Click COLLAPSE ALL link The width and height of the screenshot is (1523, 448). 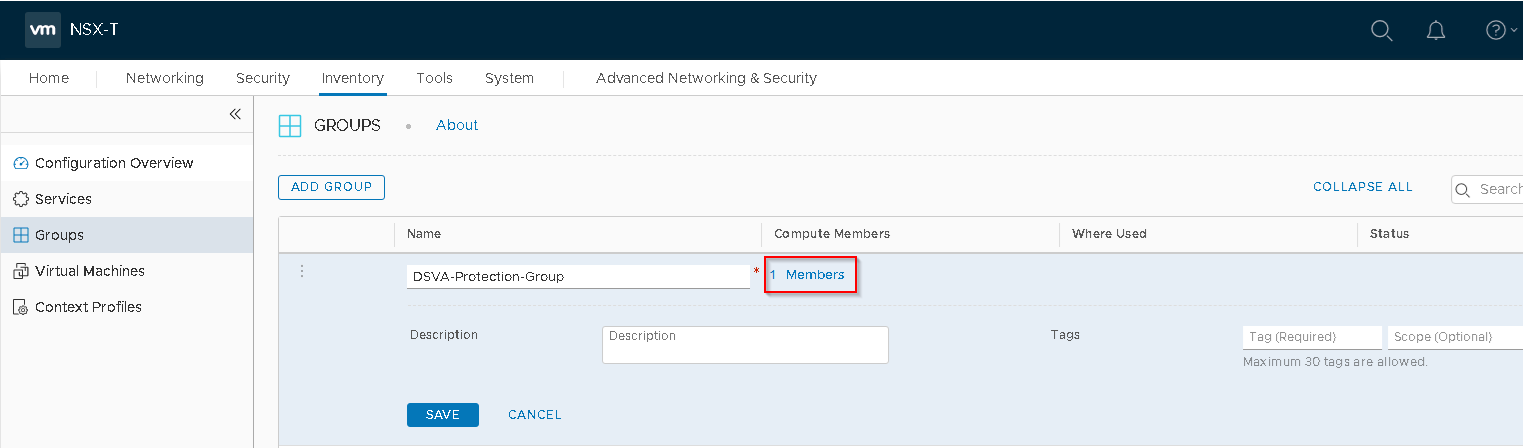coord(1362,187)
